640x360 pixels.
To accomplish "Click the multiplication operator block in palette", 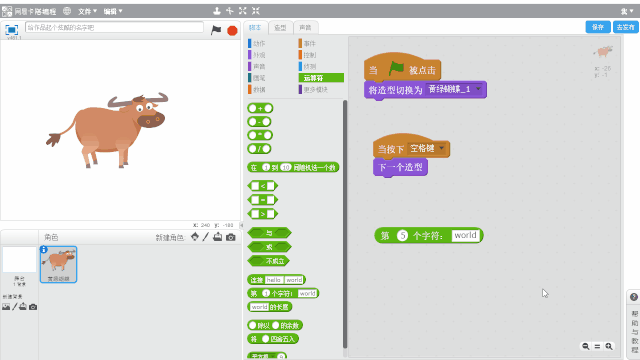I will click(x=260, y=135).
